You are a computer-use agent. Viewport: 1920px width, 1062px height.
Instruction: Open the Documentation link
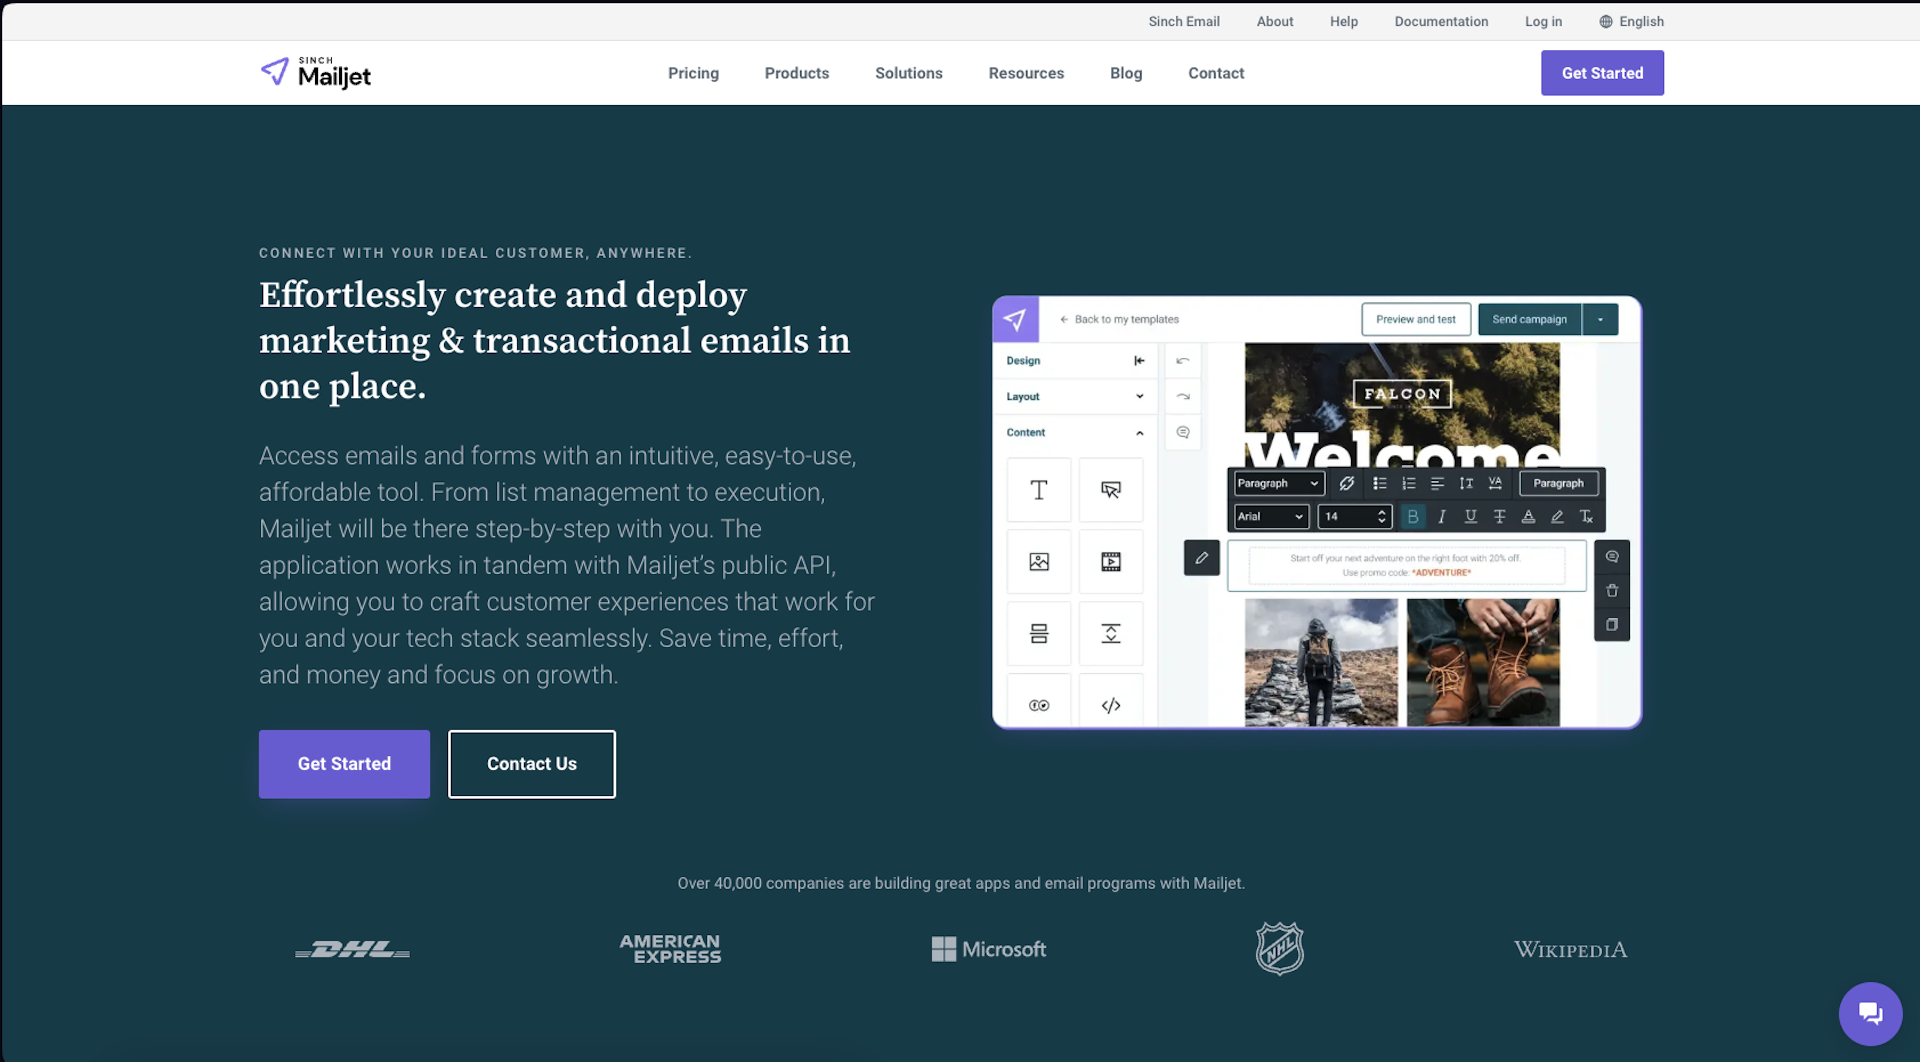(x=1441, y=21)
